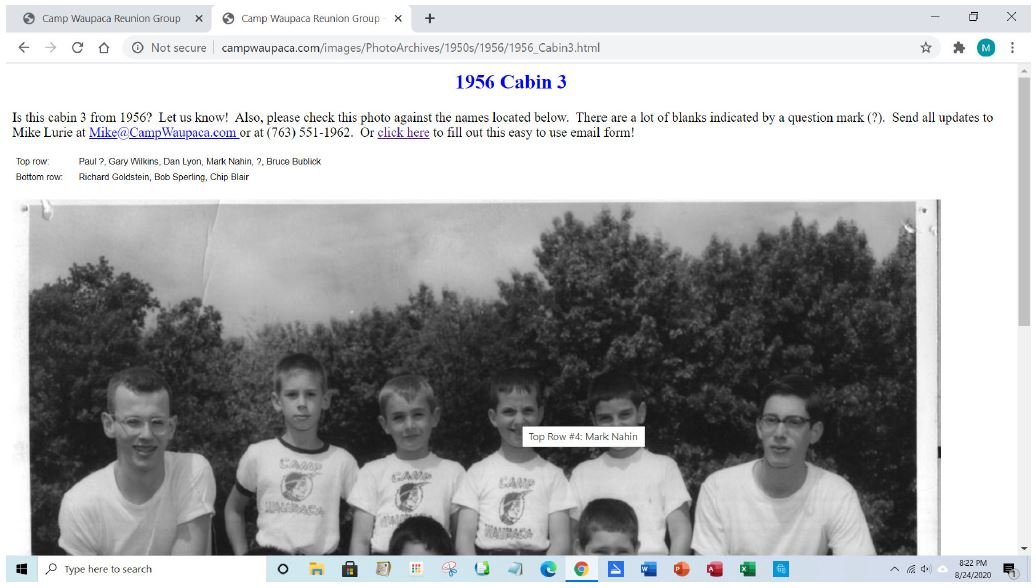Click the taskbar 'Type here to search' box

coord(151,569)
